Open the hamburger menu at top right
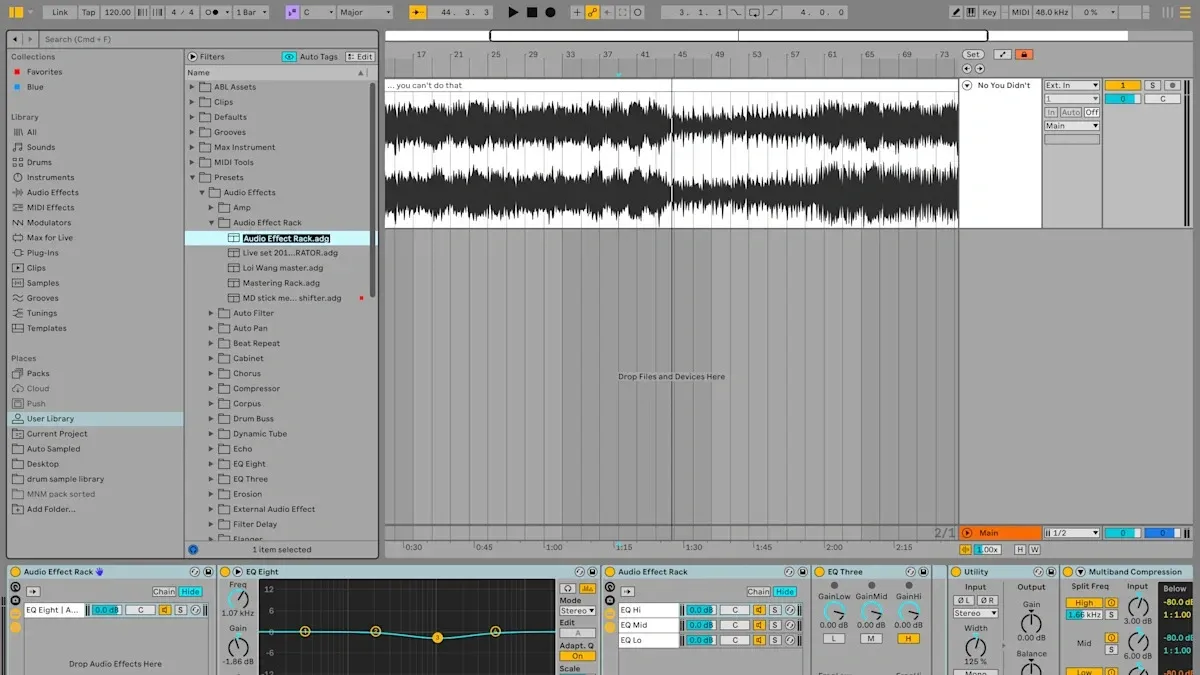Screen dimensions: 1200x675 1186,12
